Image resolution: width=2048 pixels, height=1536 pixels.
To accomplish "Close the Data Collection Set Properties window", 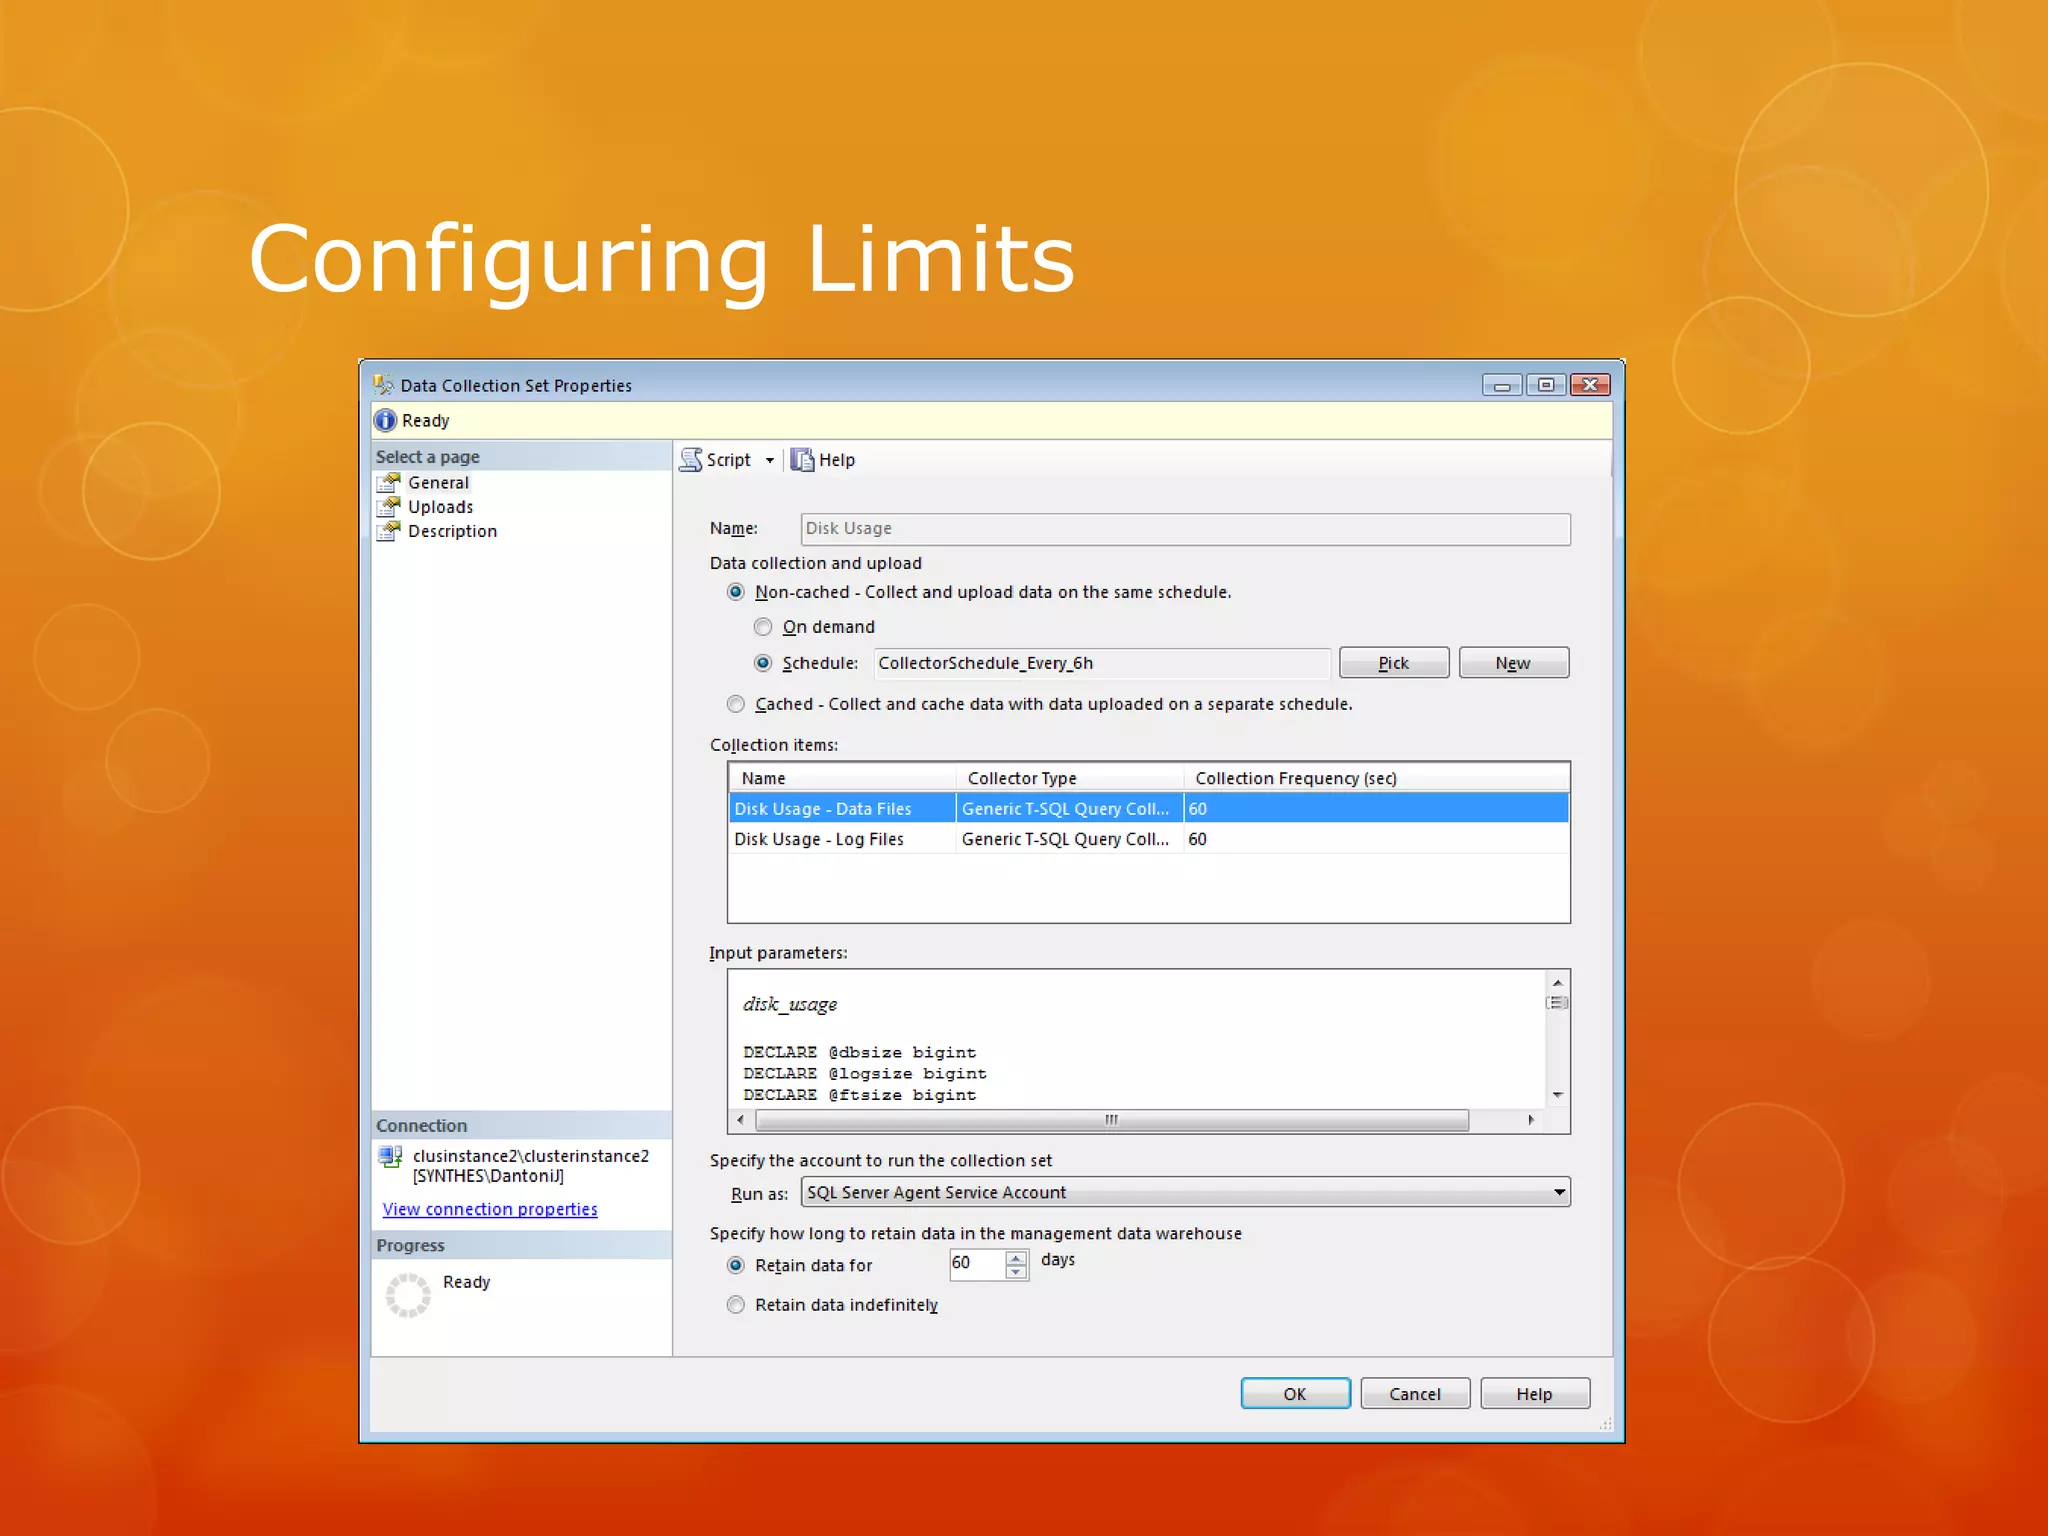I will (x=1590, y=385).
